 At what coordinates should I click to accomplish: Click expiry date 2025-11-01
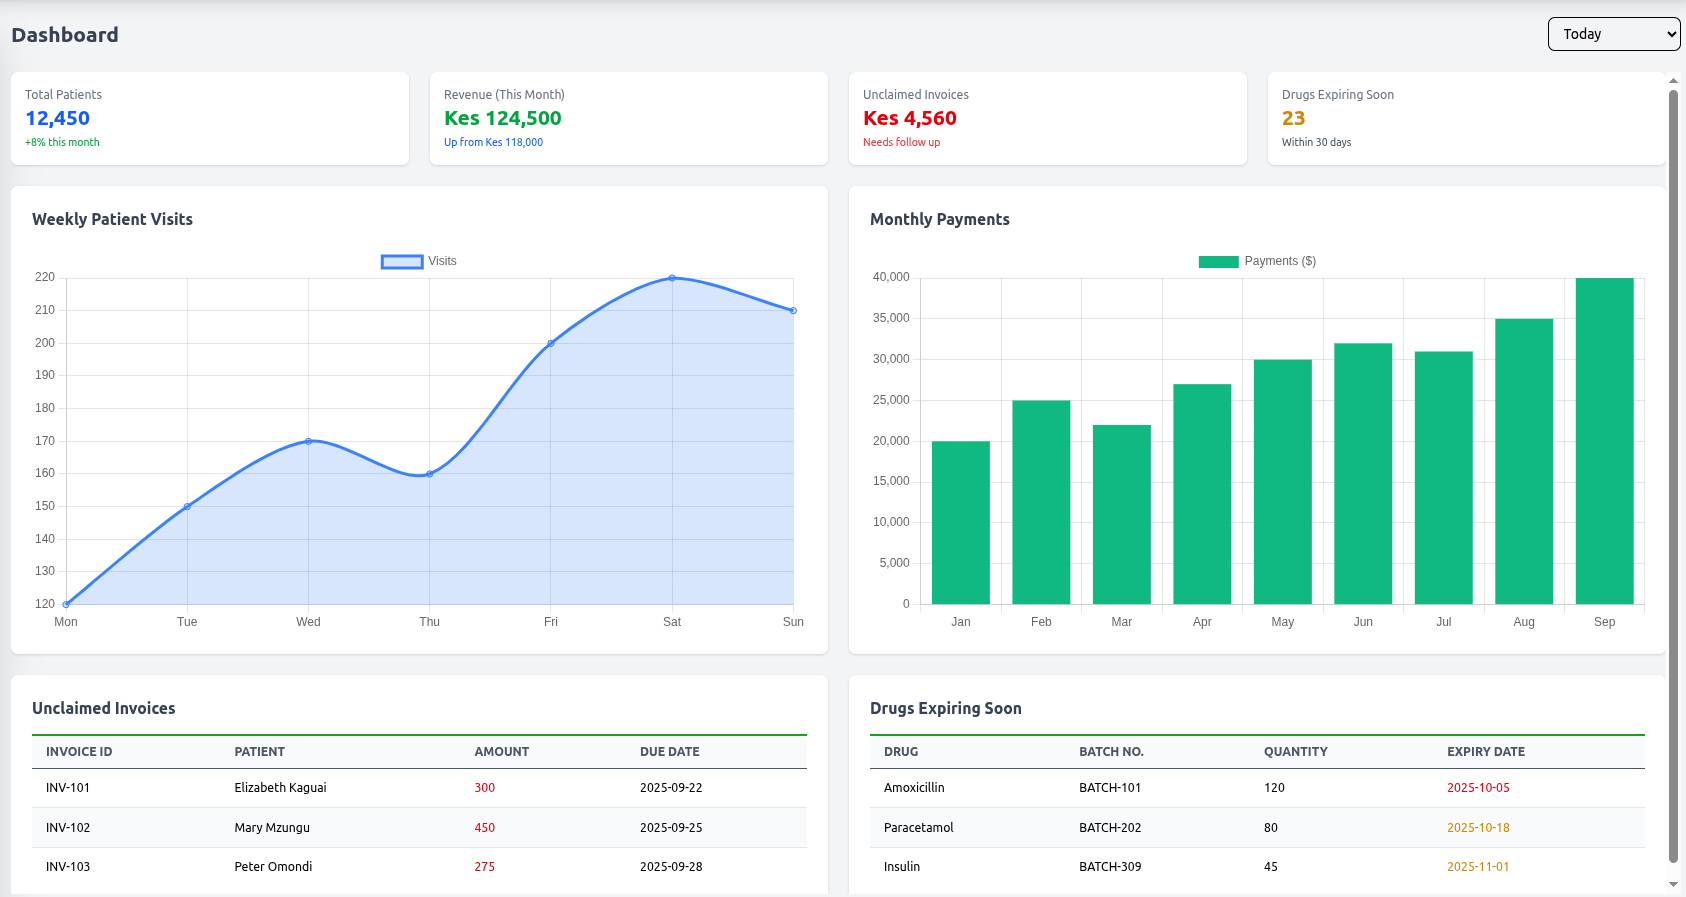coord(1478,867)
